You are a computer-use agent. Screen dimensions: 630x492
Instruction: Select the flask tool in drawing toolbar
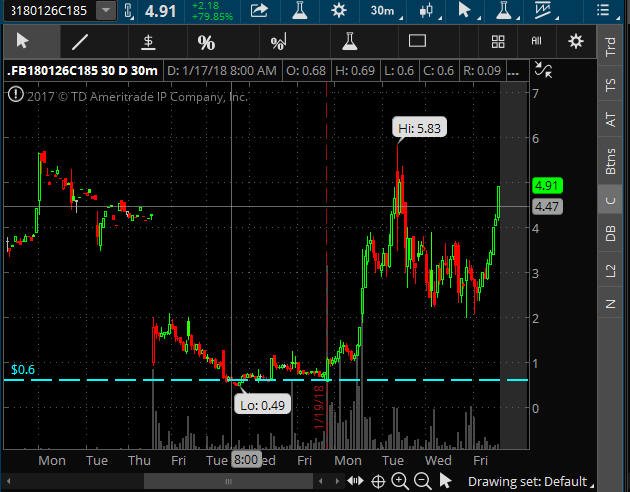350,41
